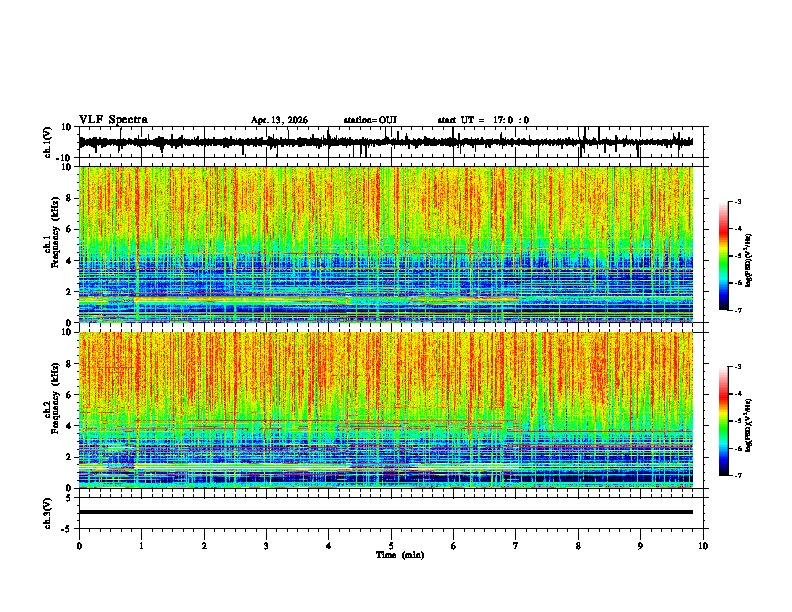Click the "8" kHz tick of ch.1 spectrogram
The height and width of the screenshot is (612, 792).
[70, 198]
